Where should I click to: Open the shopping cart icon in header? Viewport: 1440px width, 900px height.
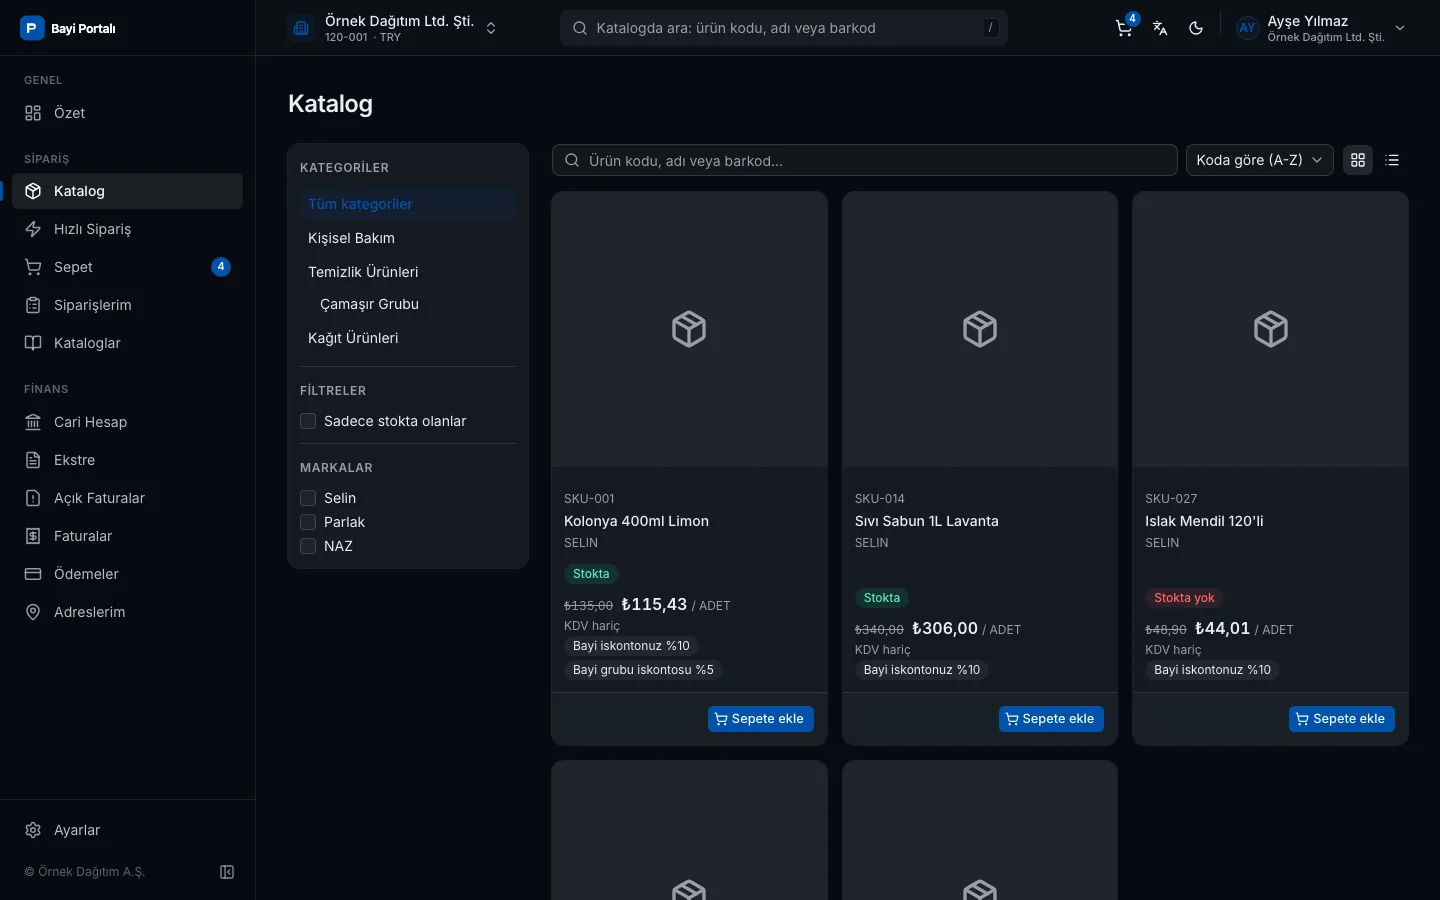[x=1125, y=28]
